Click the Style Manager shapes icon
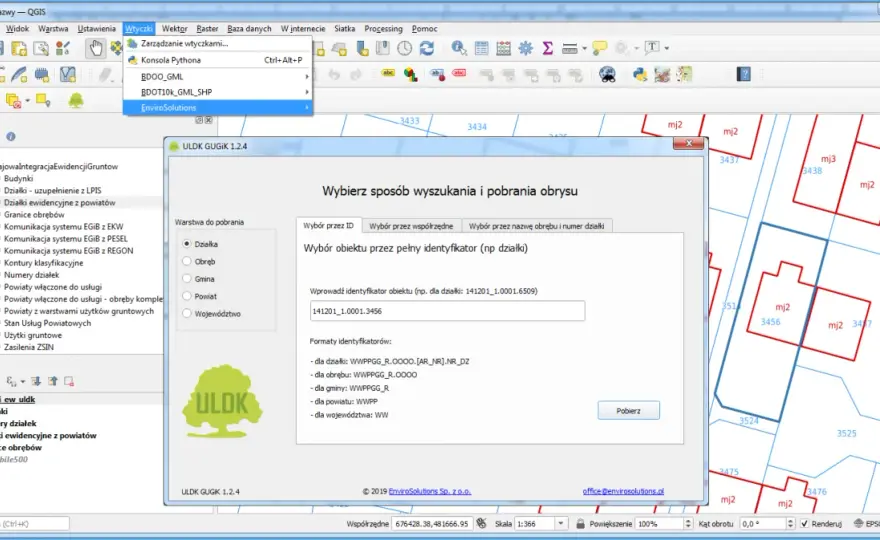Image resolution: width=880 pixels, height=540 pixels. click(x=63, y=48)
